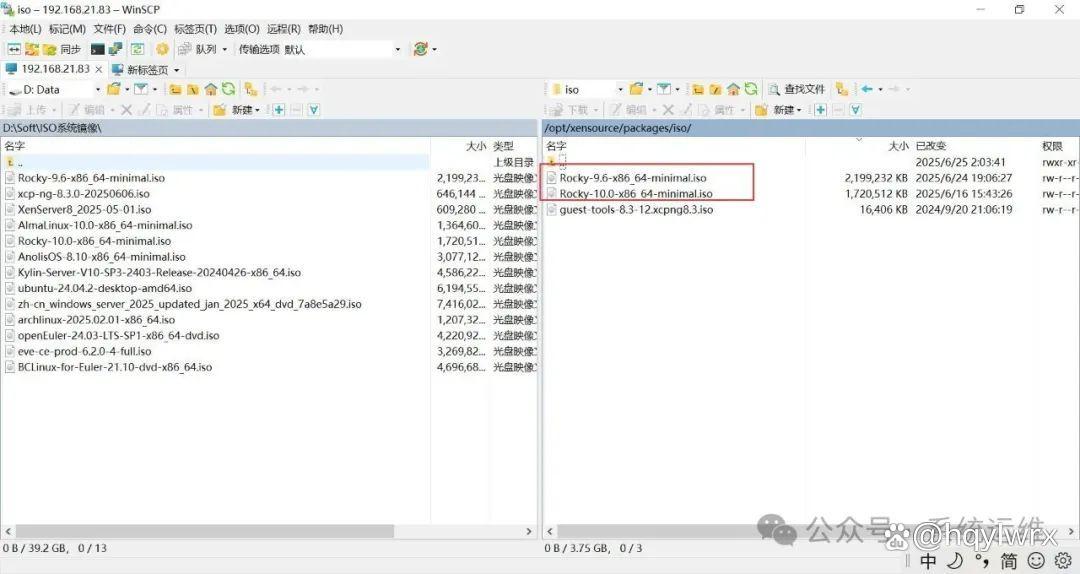Show local panel directory tree icon
The width and height of the screenshot is (1080, 574).
[x=251, y=89]
